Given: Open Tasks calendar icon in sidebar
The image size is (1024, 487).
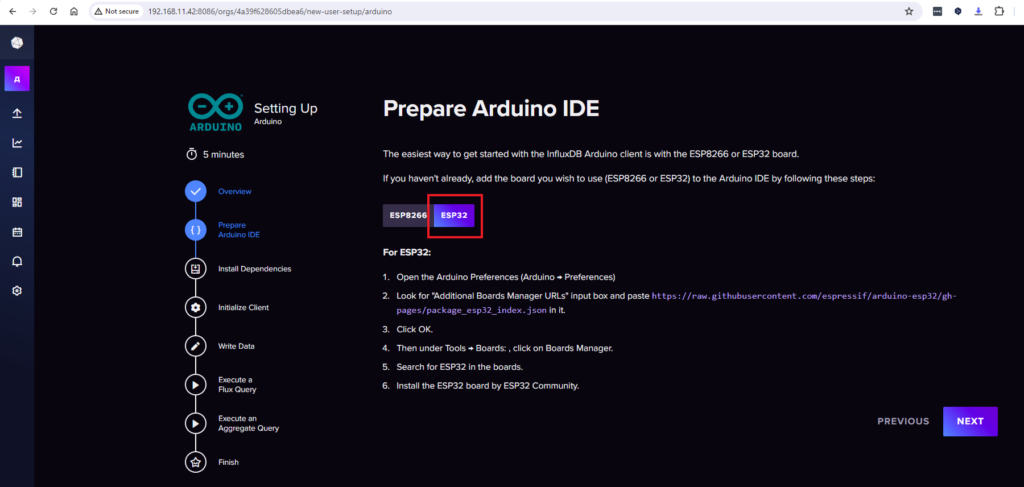Looking at the screenshot, I should (17, 232).
